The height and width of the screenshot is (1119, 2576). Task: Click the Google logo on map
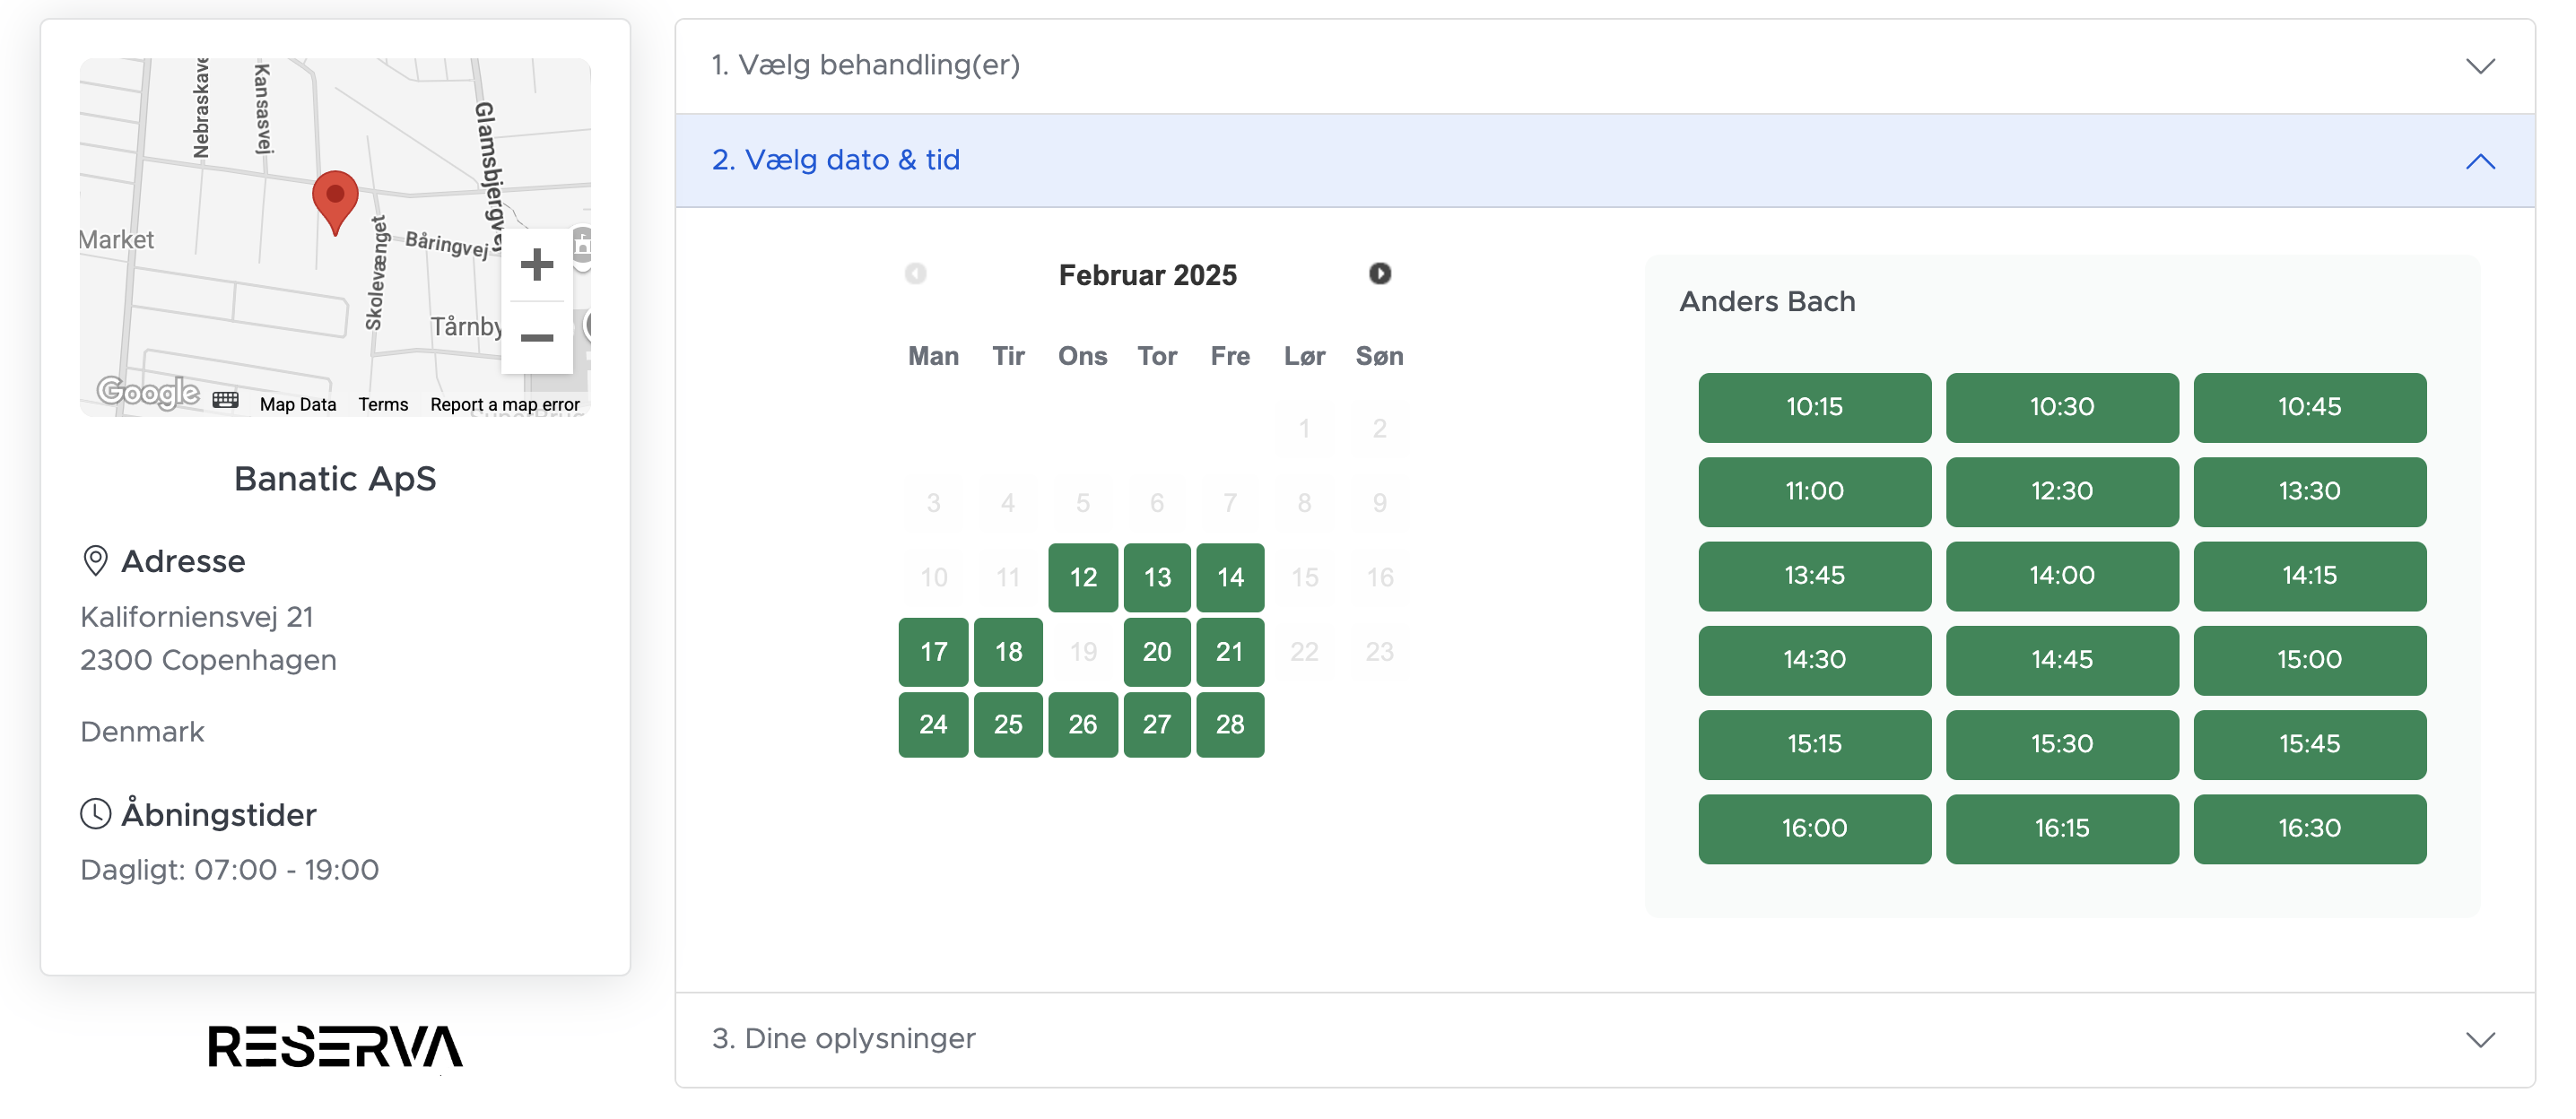148,392
